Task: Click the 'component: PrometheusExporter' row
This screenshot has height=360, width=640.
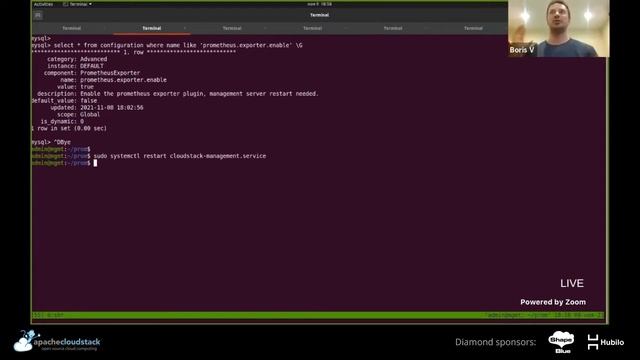Action: coord(92,73)
